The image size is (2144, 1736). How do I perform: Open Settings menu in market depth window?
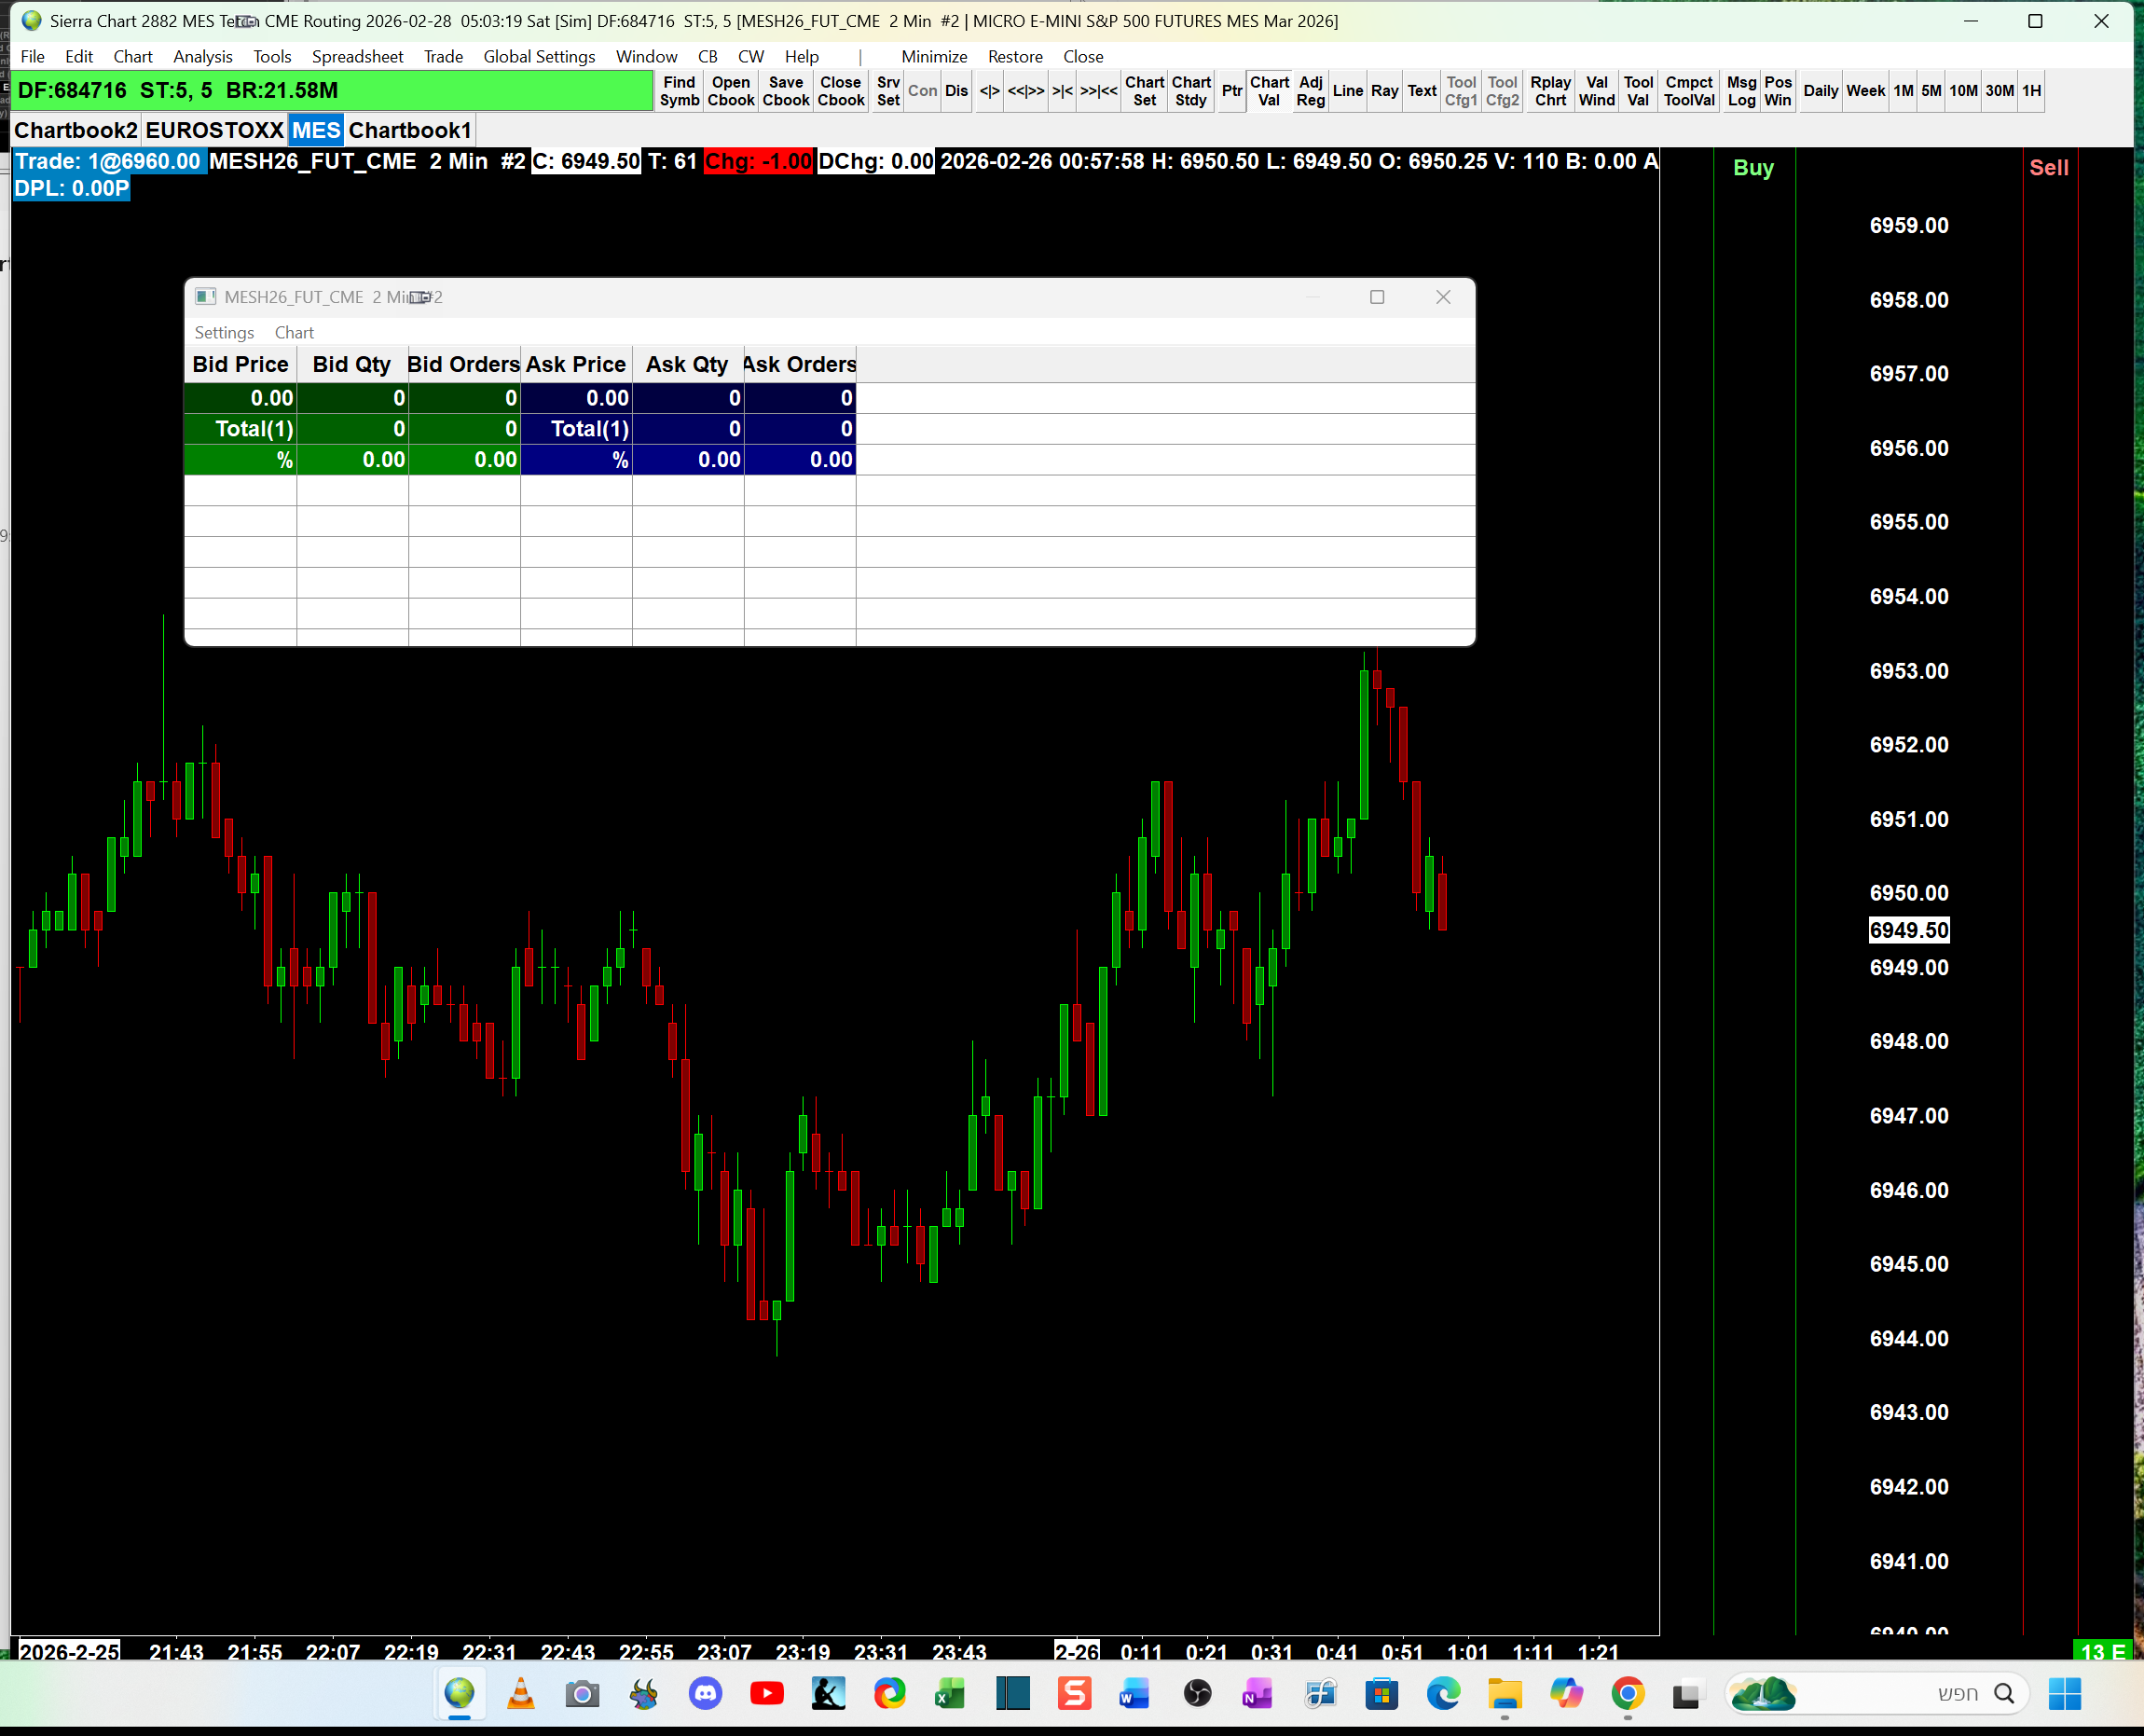(224, 333)
